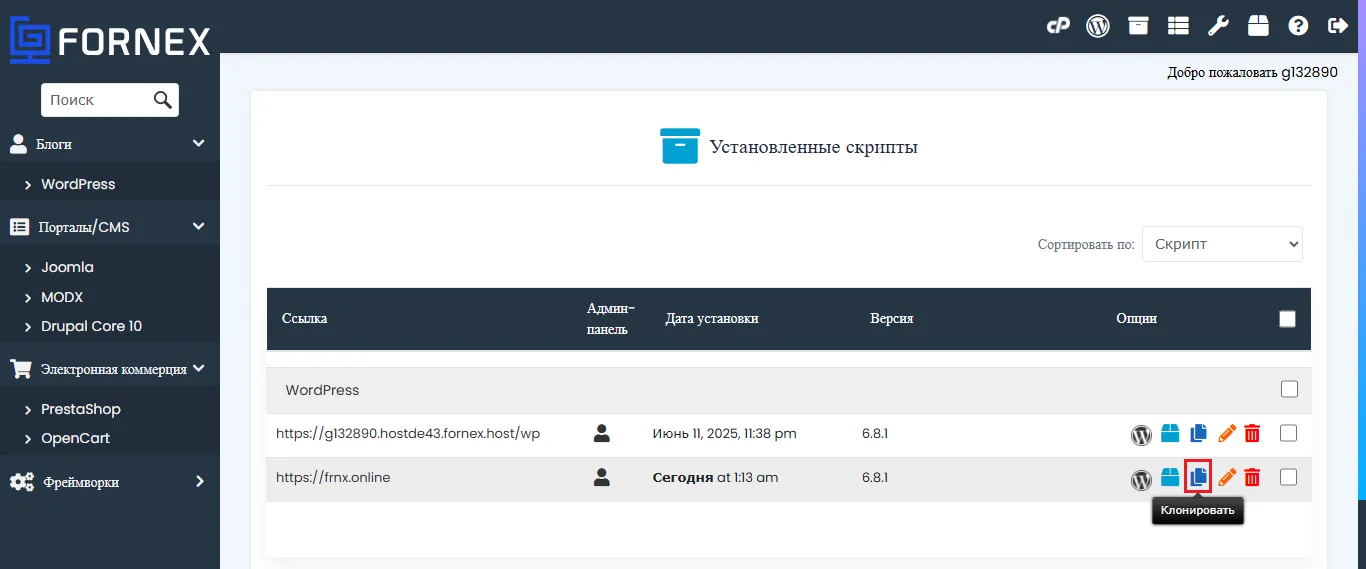Click date Июнь 11, 2025, 11:38 pm
Screen dimensions: 1366x569
pyautogui.click(x=724, y=434)
